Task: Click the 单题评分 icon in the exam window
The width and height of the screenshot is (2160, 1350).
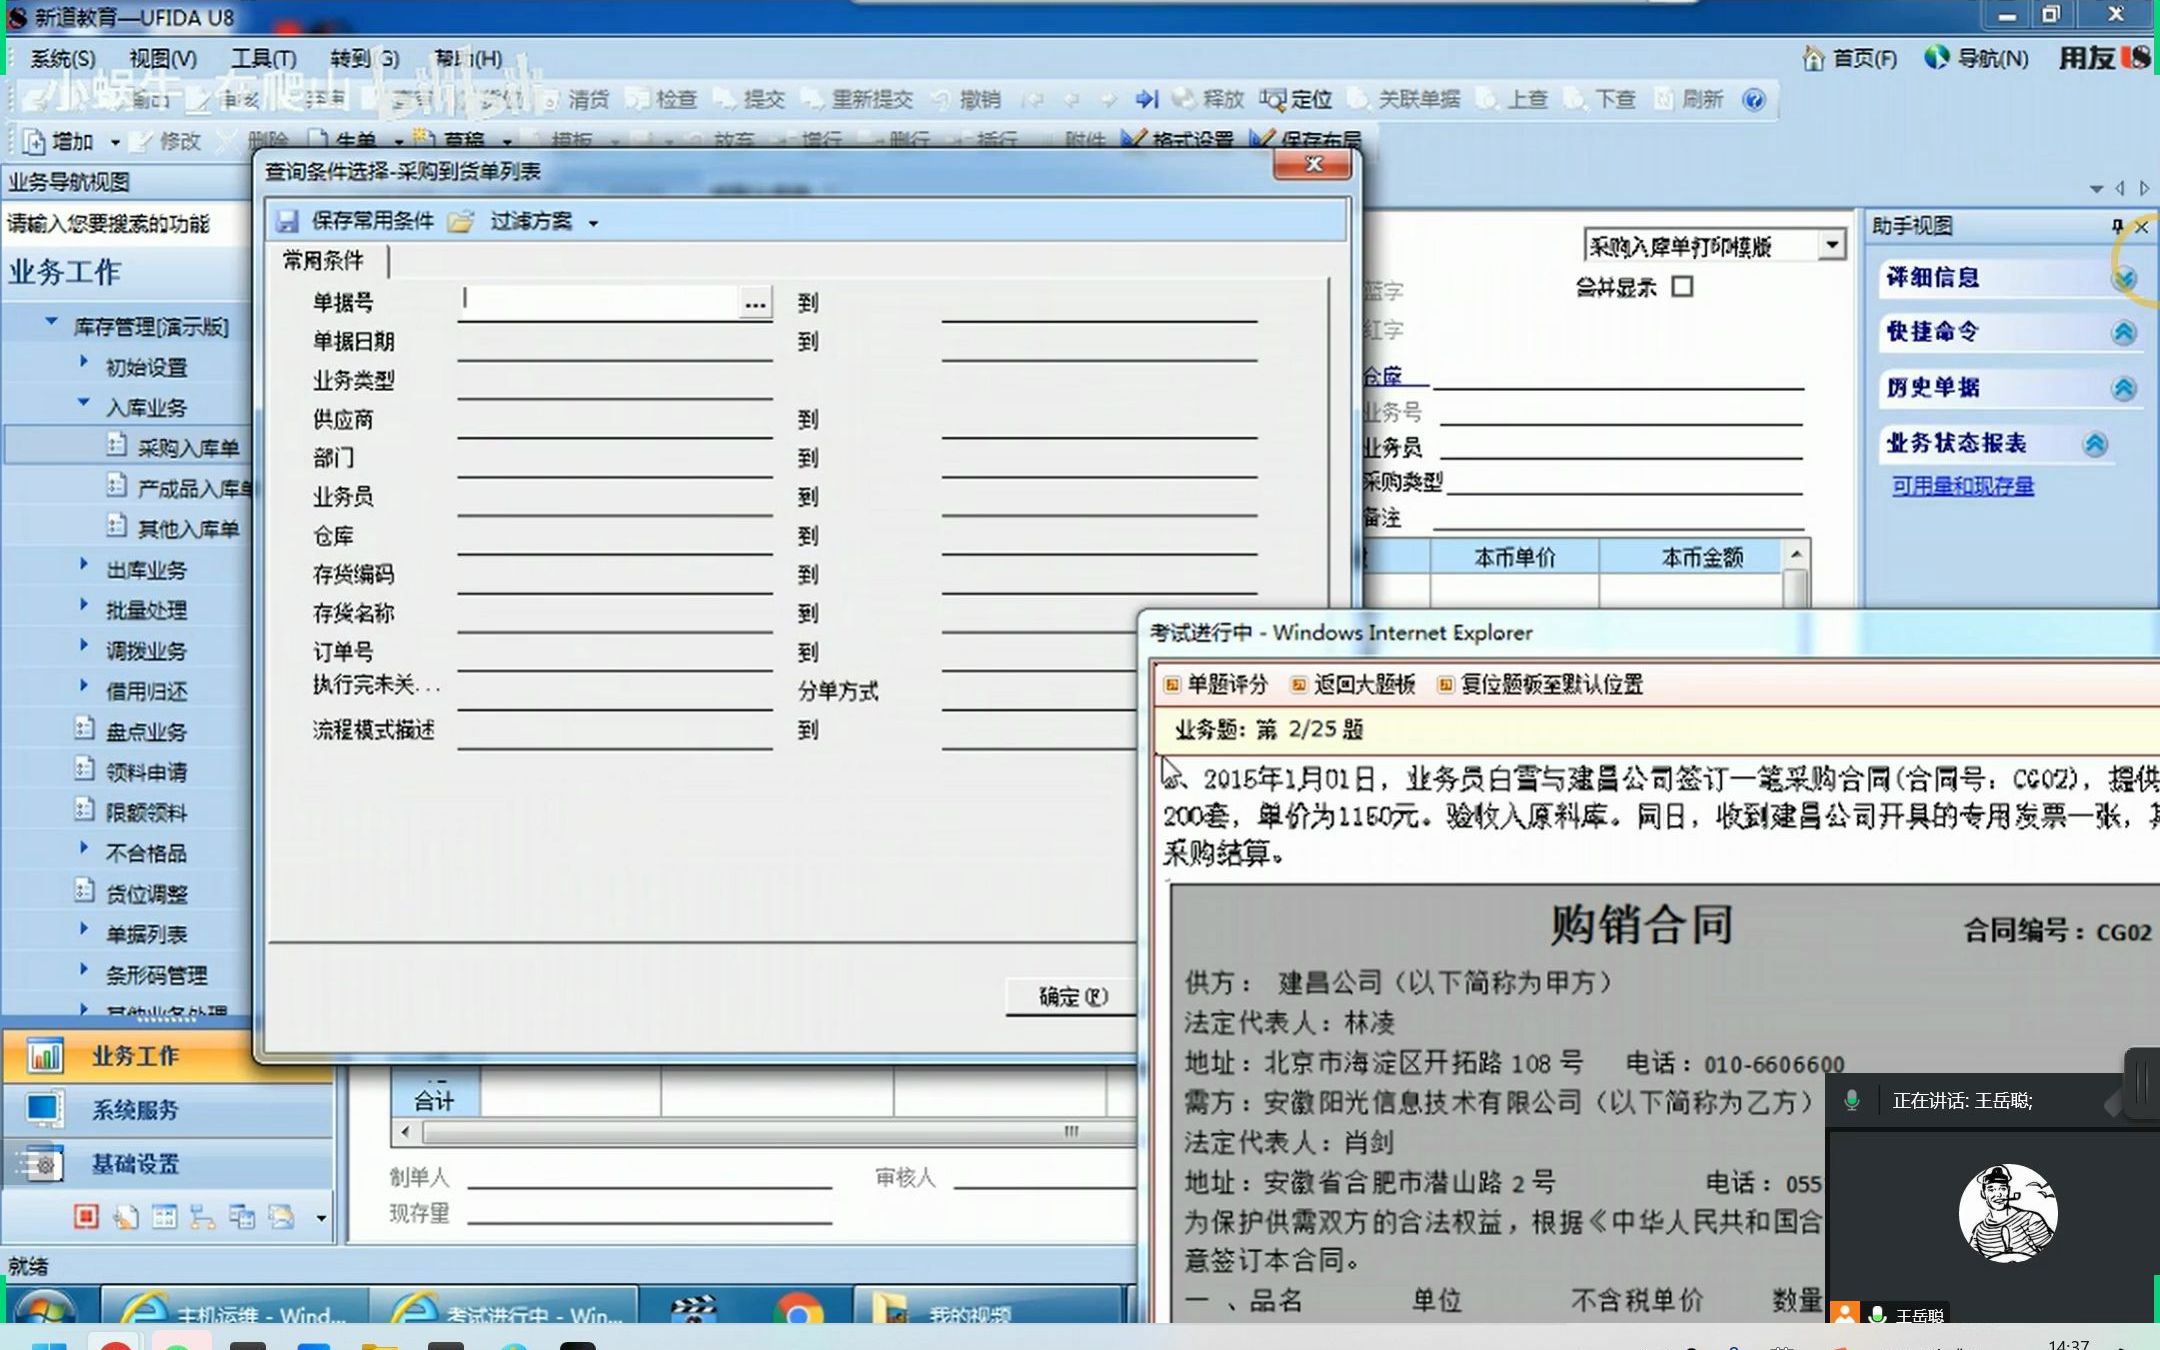Action: click(x=1172, y=685)
